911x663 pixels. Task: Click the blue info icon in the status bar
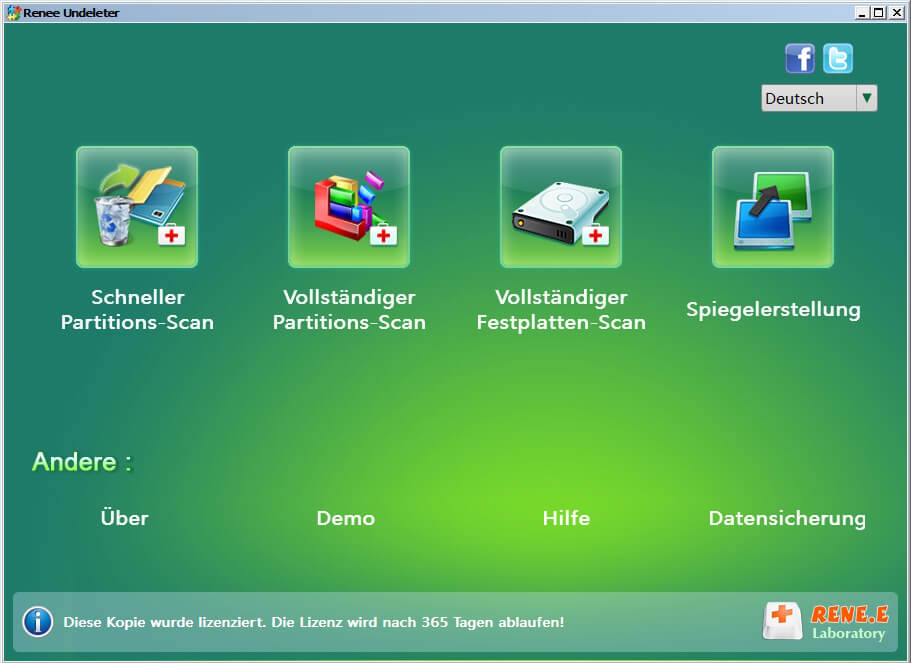(x=38, y=622)
